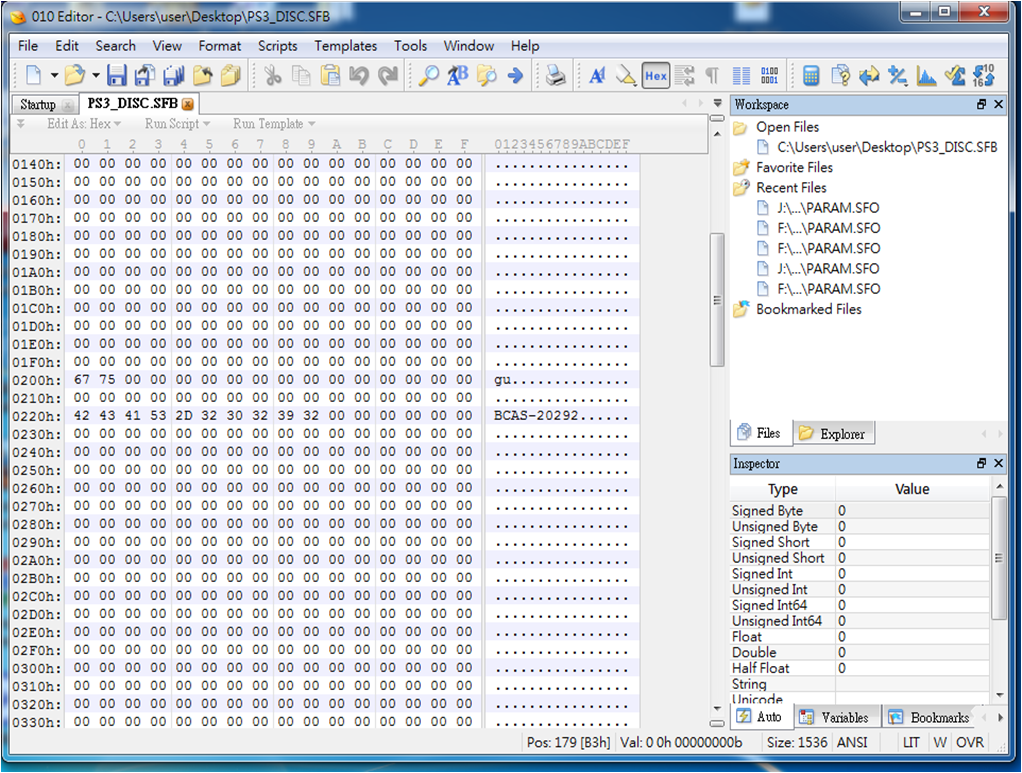Click the Open File folder icon
The width and height of the screenshot is (1022, 773).
pyautogui.click(x=74, y=76)
